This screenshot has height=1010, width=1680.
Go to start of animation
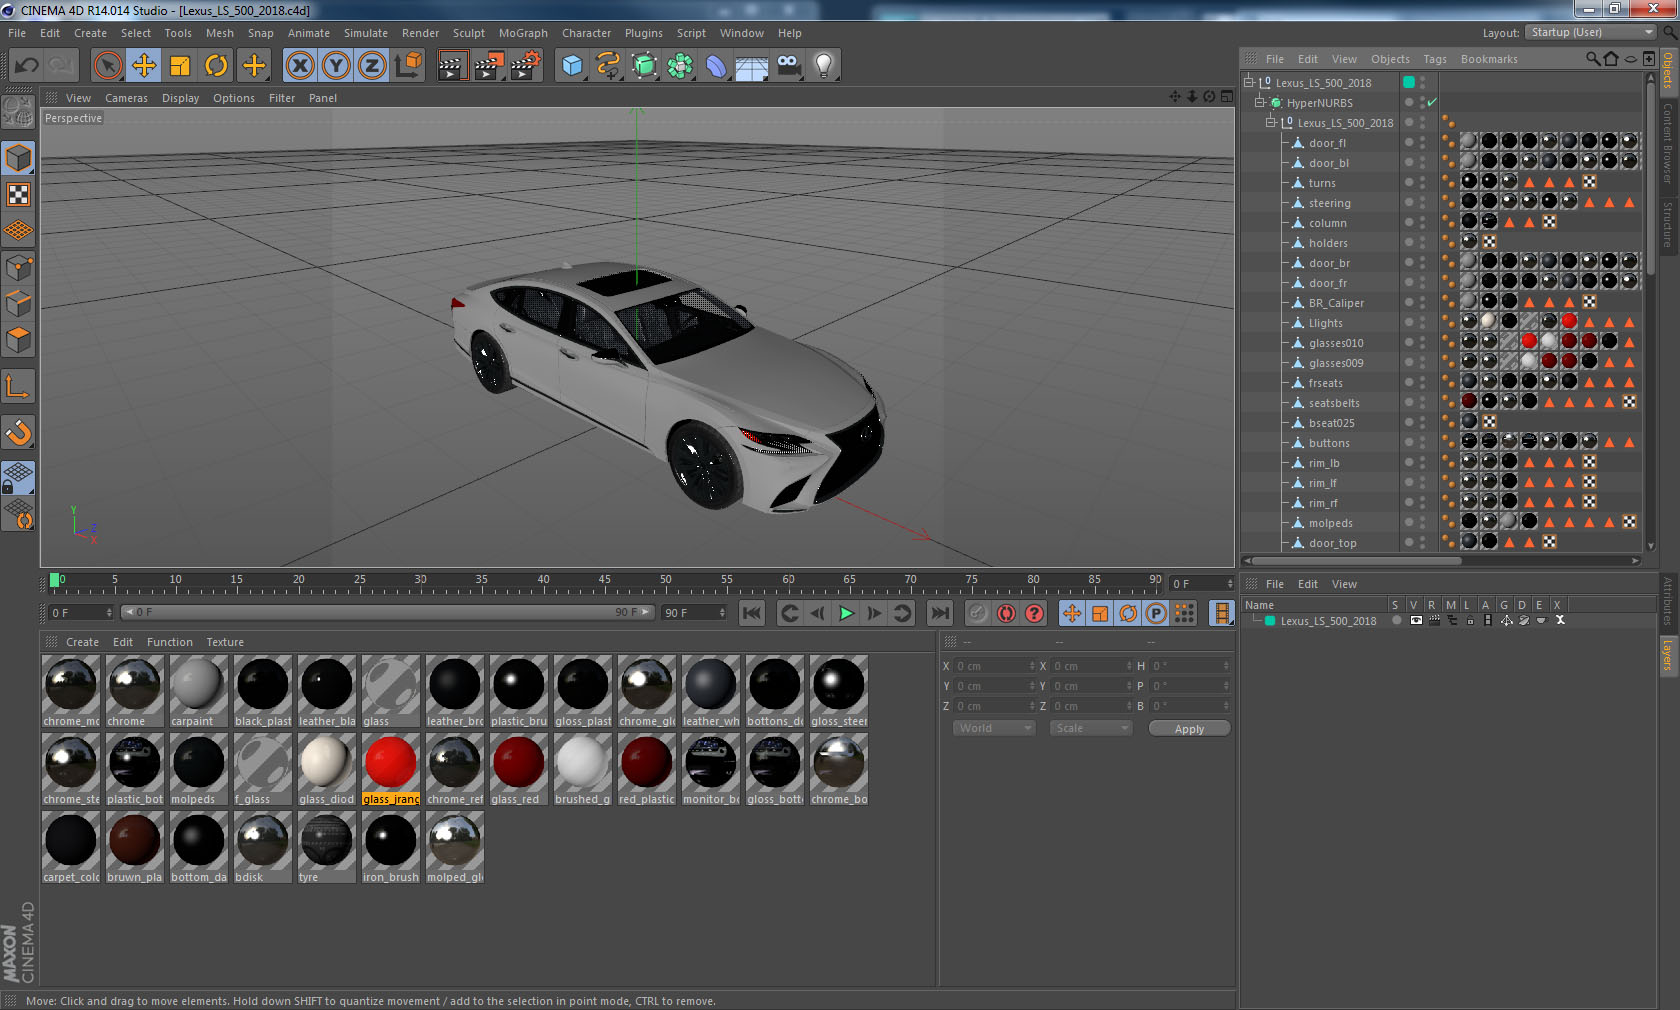click(752, 613)
